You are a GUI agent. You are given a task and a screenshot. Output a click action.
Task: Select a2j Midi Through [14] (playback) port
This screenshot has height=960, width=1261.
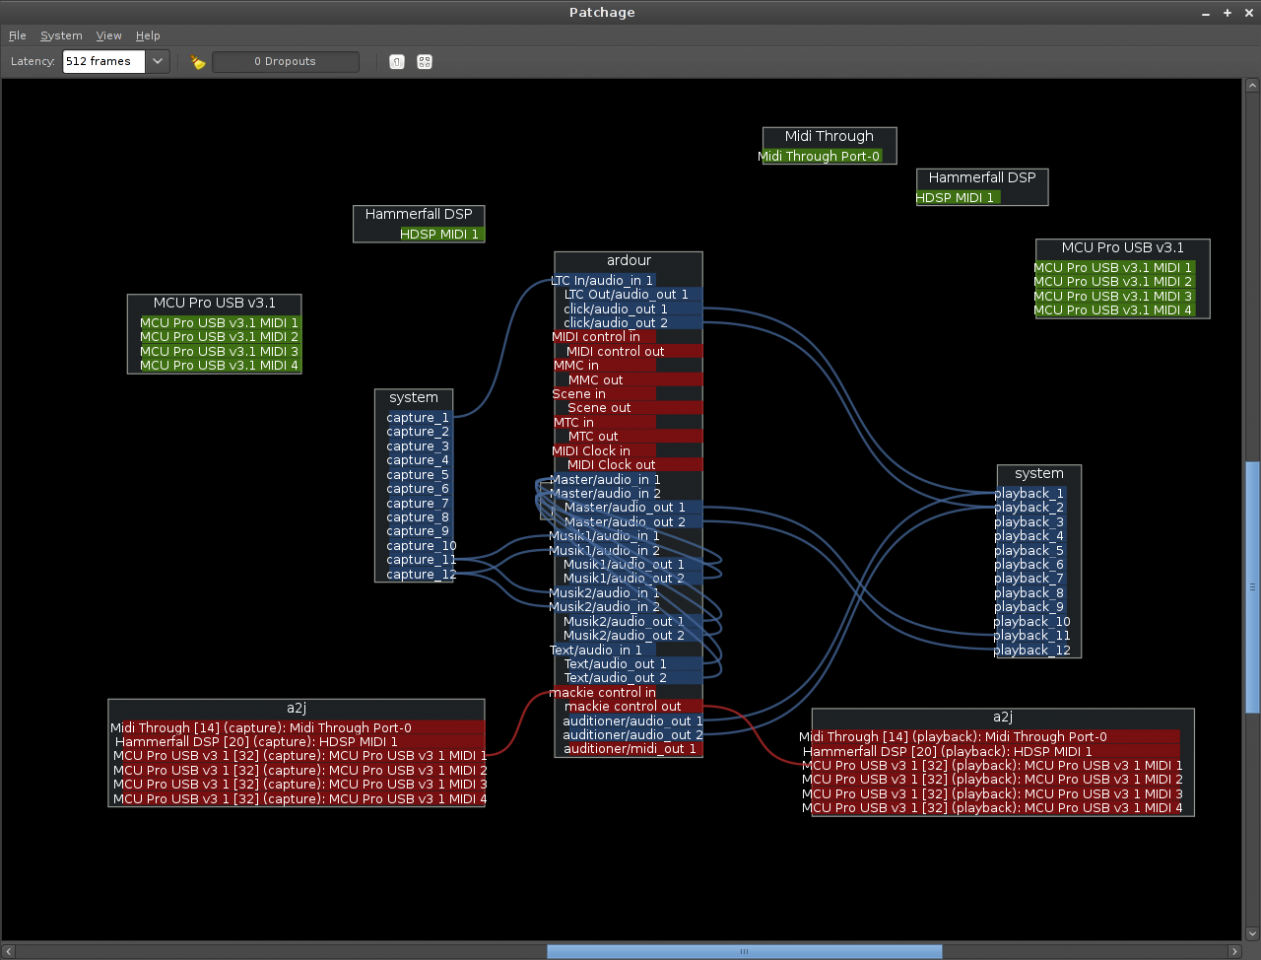pos(990,737)
